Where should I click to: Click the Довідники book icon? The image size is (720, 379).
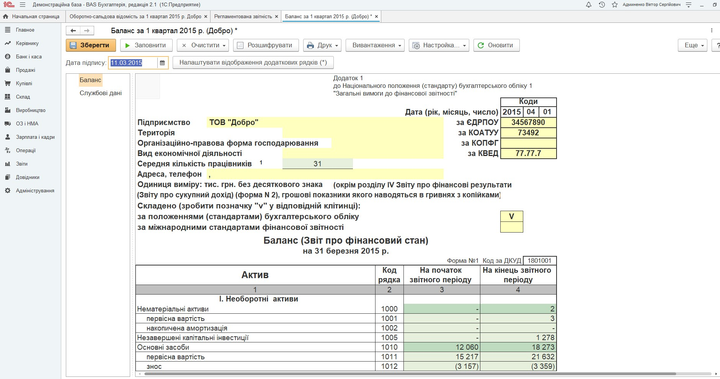(7, 177)
